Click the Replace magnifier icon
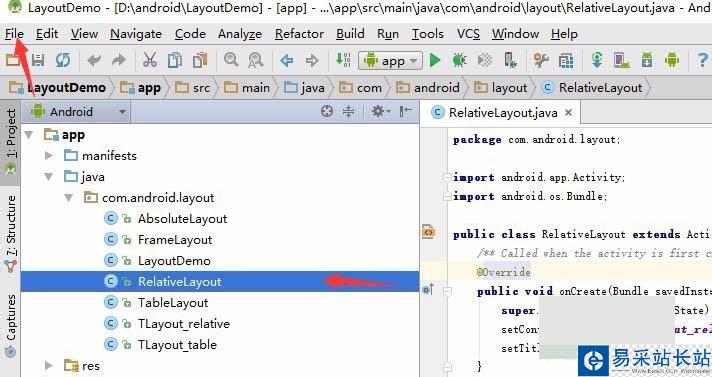Image resolution: width=712 pixels, height=377 pixels. click(256, 60)
